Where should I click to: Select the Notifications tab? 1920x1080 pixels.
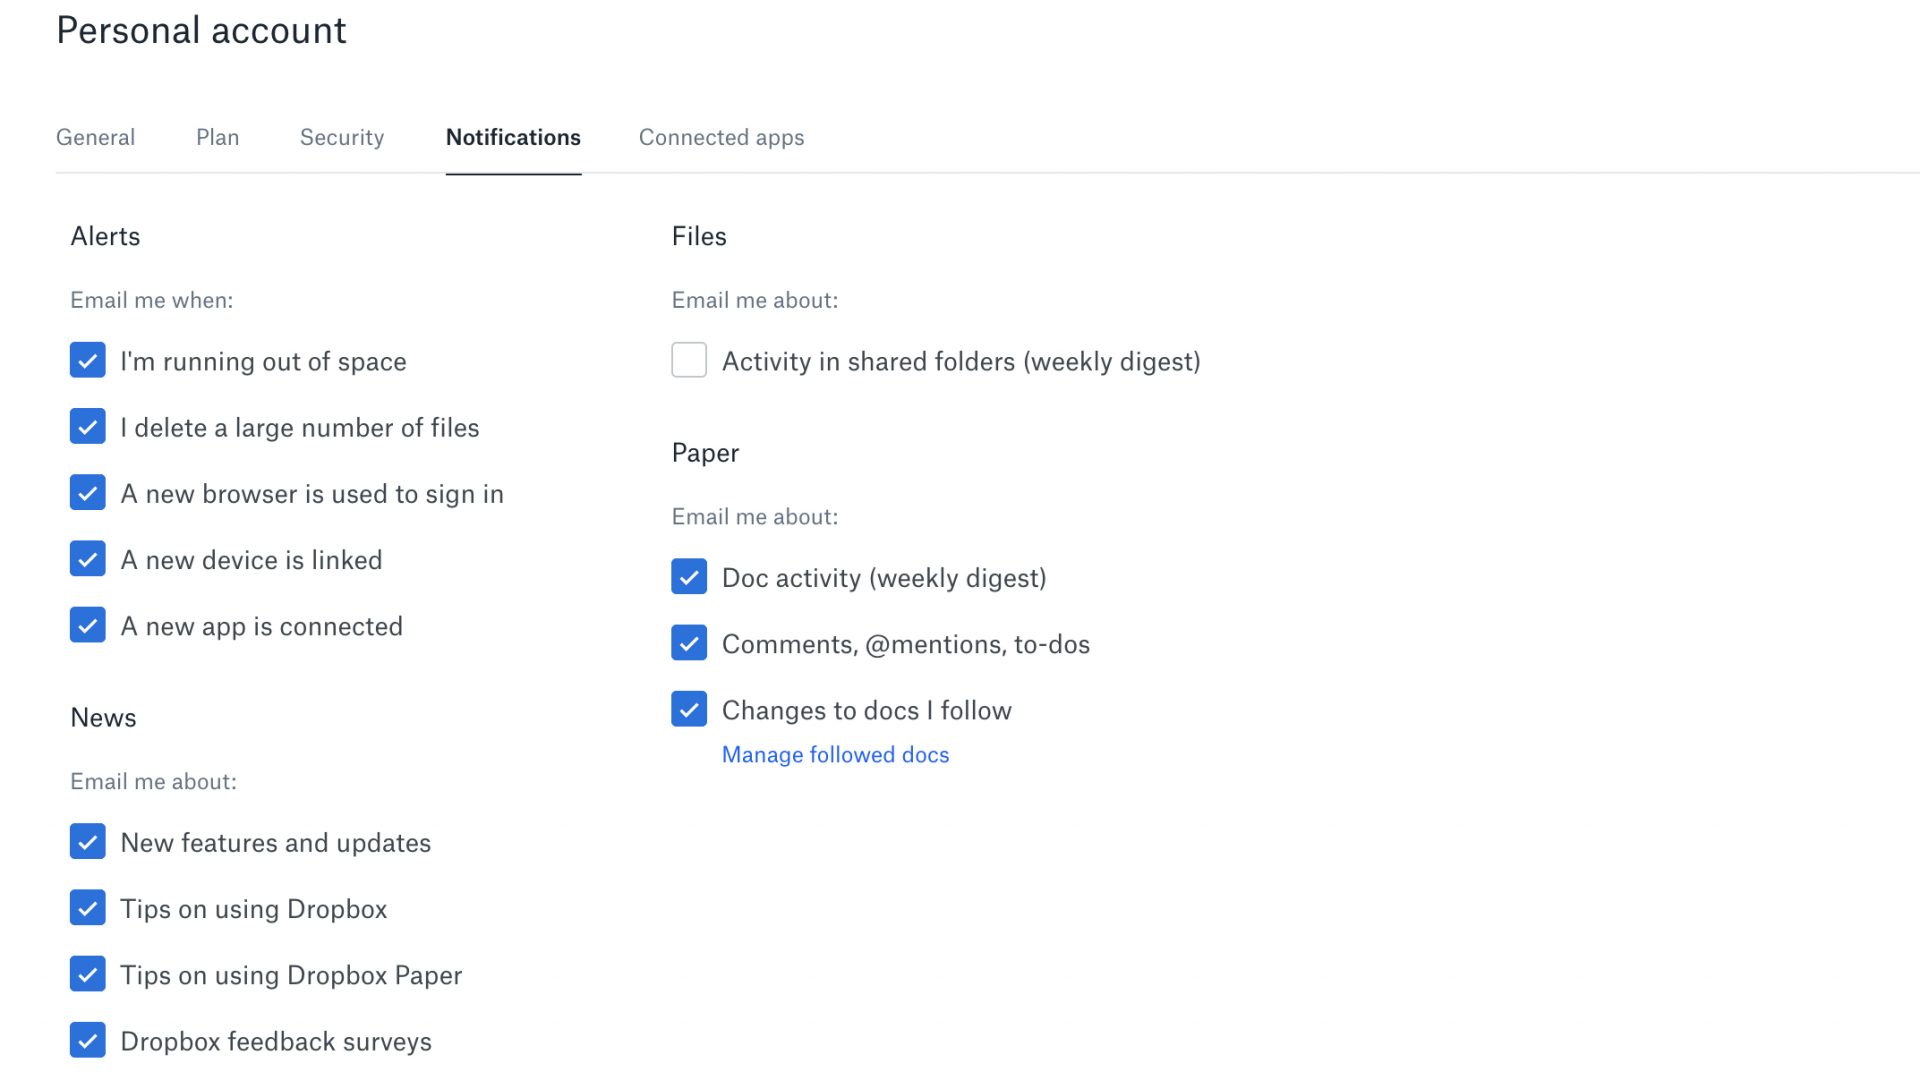513,137
